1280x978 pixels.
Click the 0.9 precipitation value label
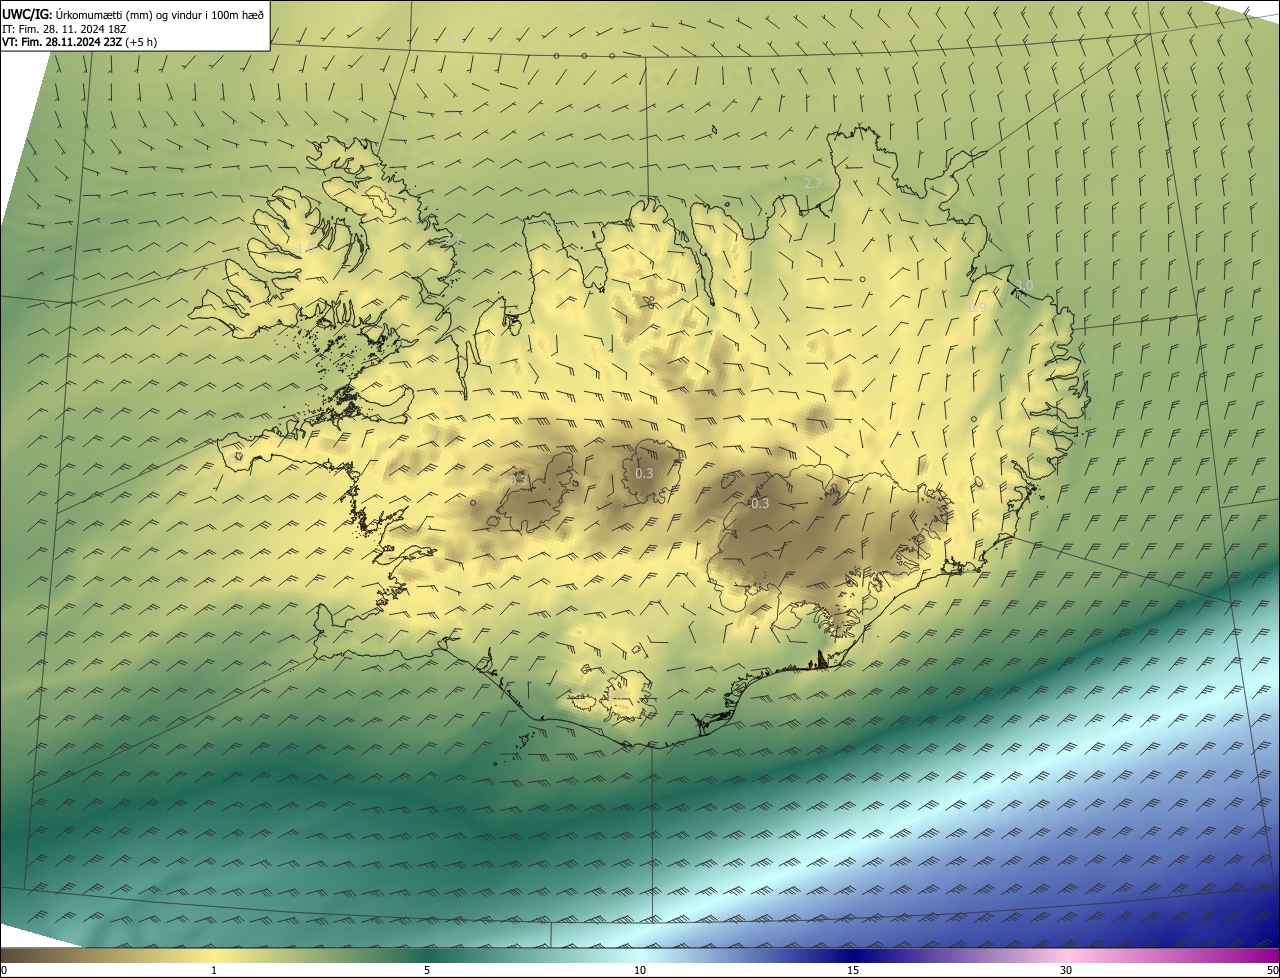pos(977,307)
